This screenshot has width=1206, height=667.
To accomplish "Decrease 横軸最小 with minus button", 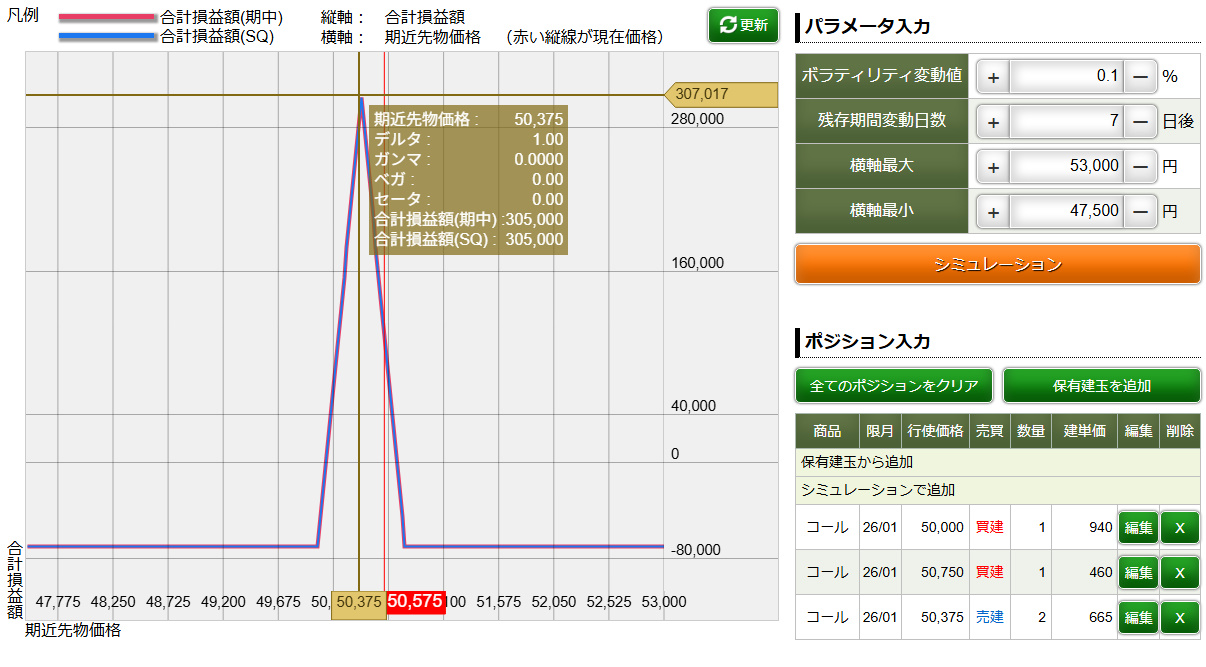I will pos(1140,212).
